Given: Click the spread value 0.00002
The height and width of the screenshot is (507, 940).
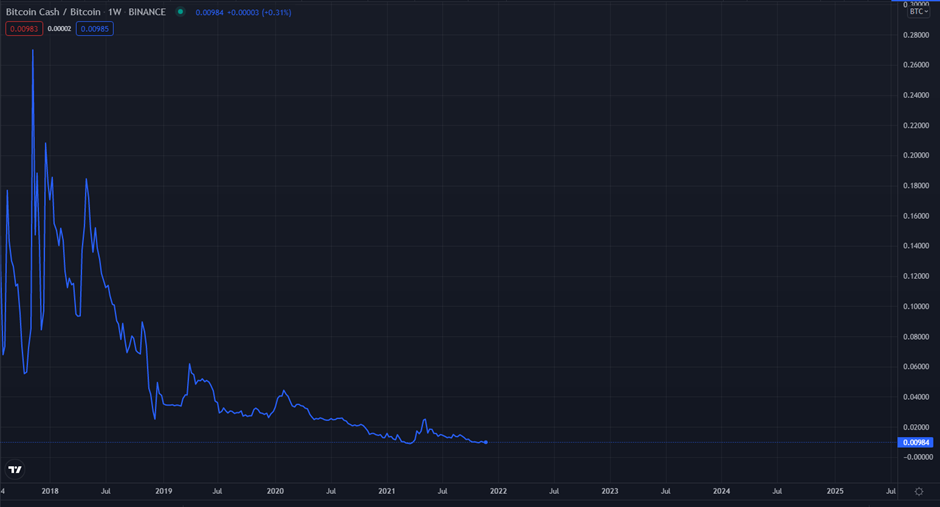Looking at the screenshot, I should 59,29.
